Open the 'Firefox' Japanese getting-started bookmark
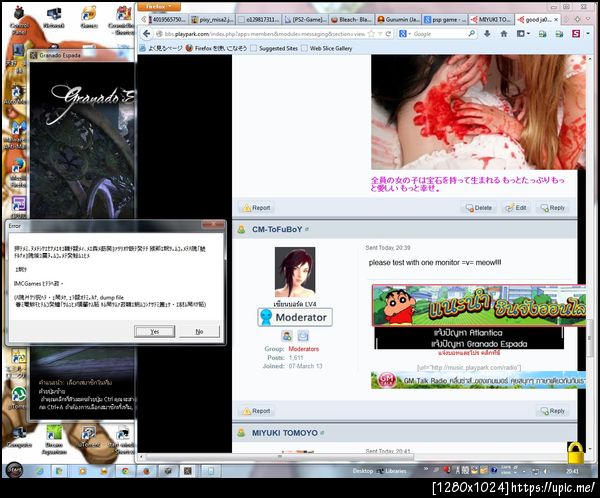Viewport: 600px width, 498px height. pos(216,48)
